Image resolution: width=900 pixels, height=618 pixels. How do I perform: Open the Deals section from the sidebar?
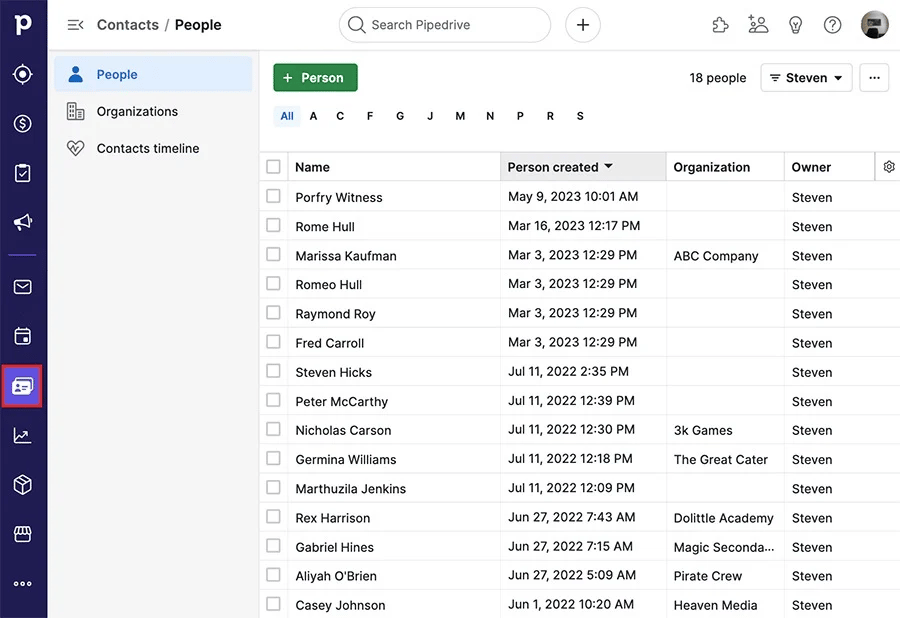pos(22,123)
